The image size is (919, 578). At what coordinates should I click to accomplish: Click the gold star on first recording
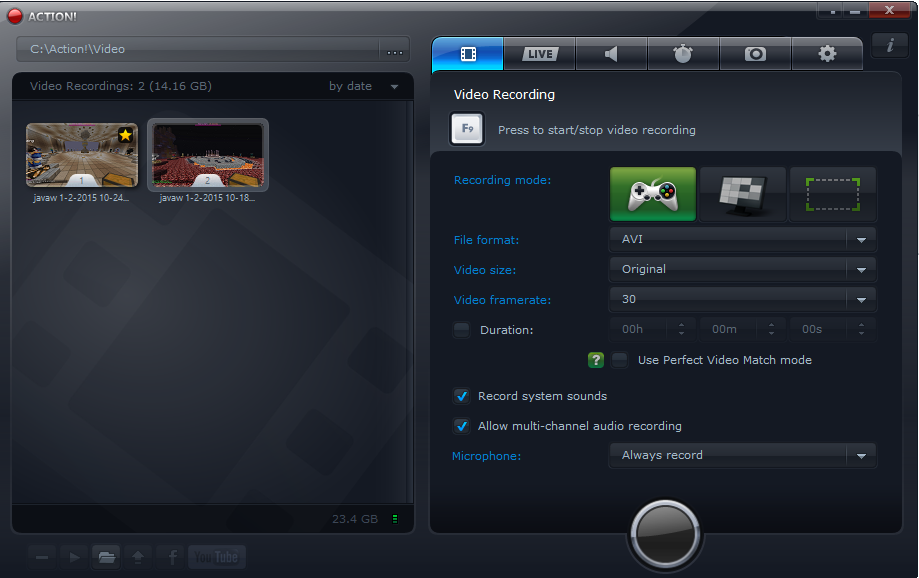(x=125, y=135)
